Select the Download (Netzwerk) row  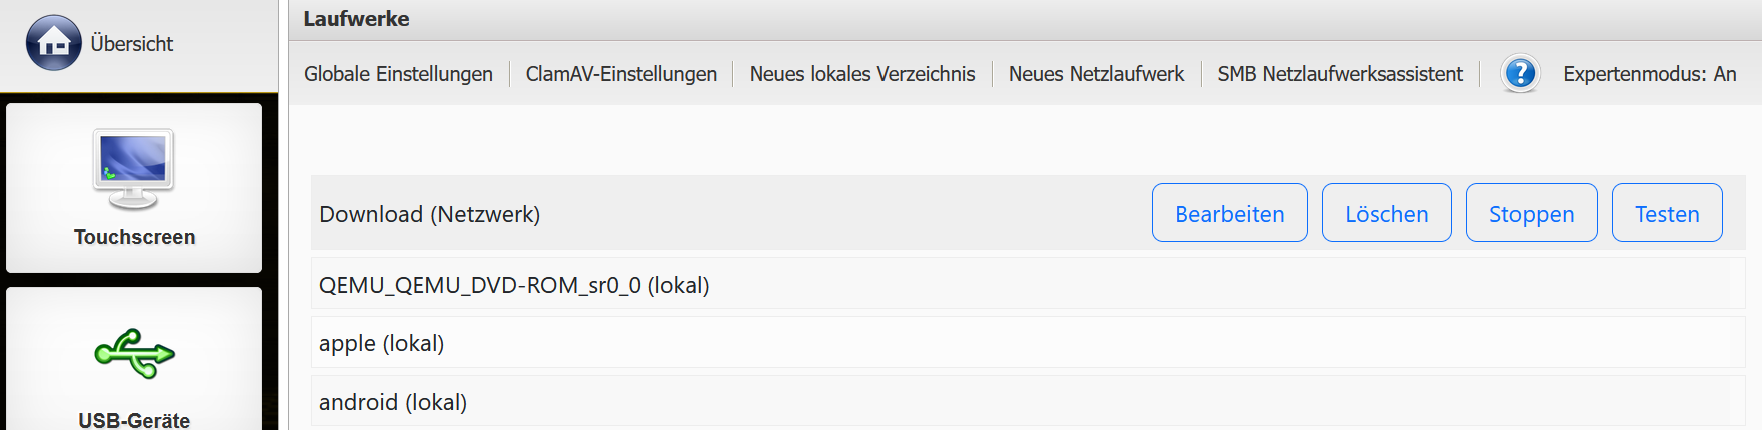click(430, 214)
